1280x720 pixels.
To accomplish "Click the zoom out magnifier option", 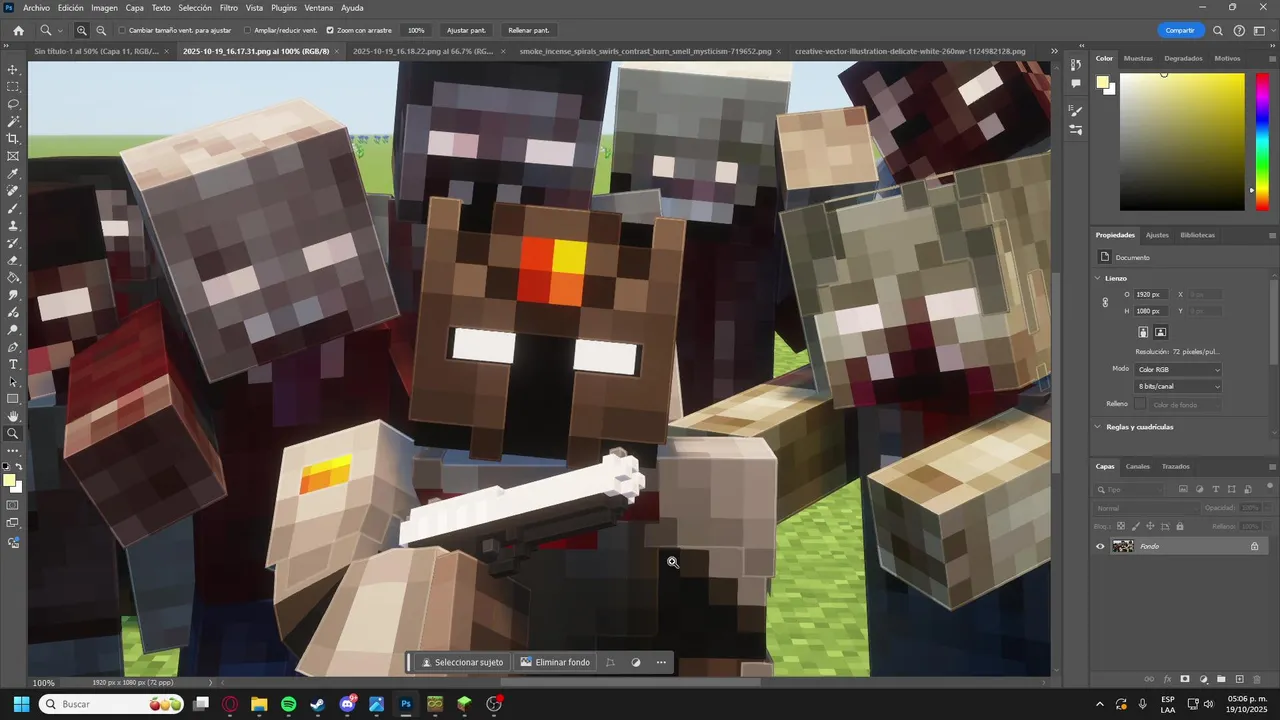I will tap(101, 31).
